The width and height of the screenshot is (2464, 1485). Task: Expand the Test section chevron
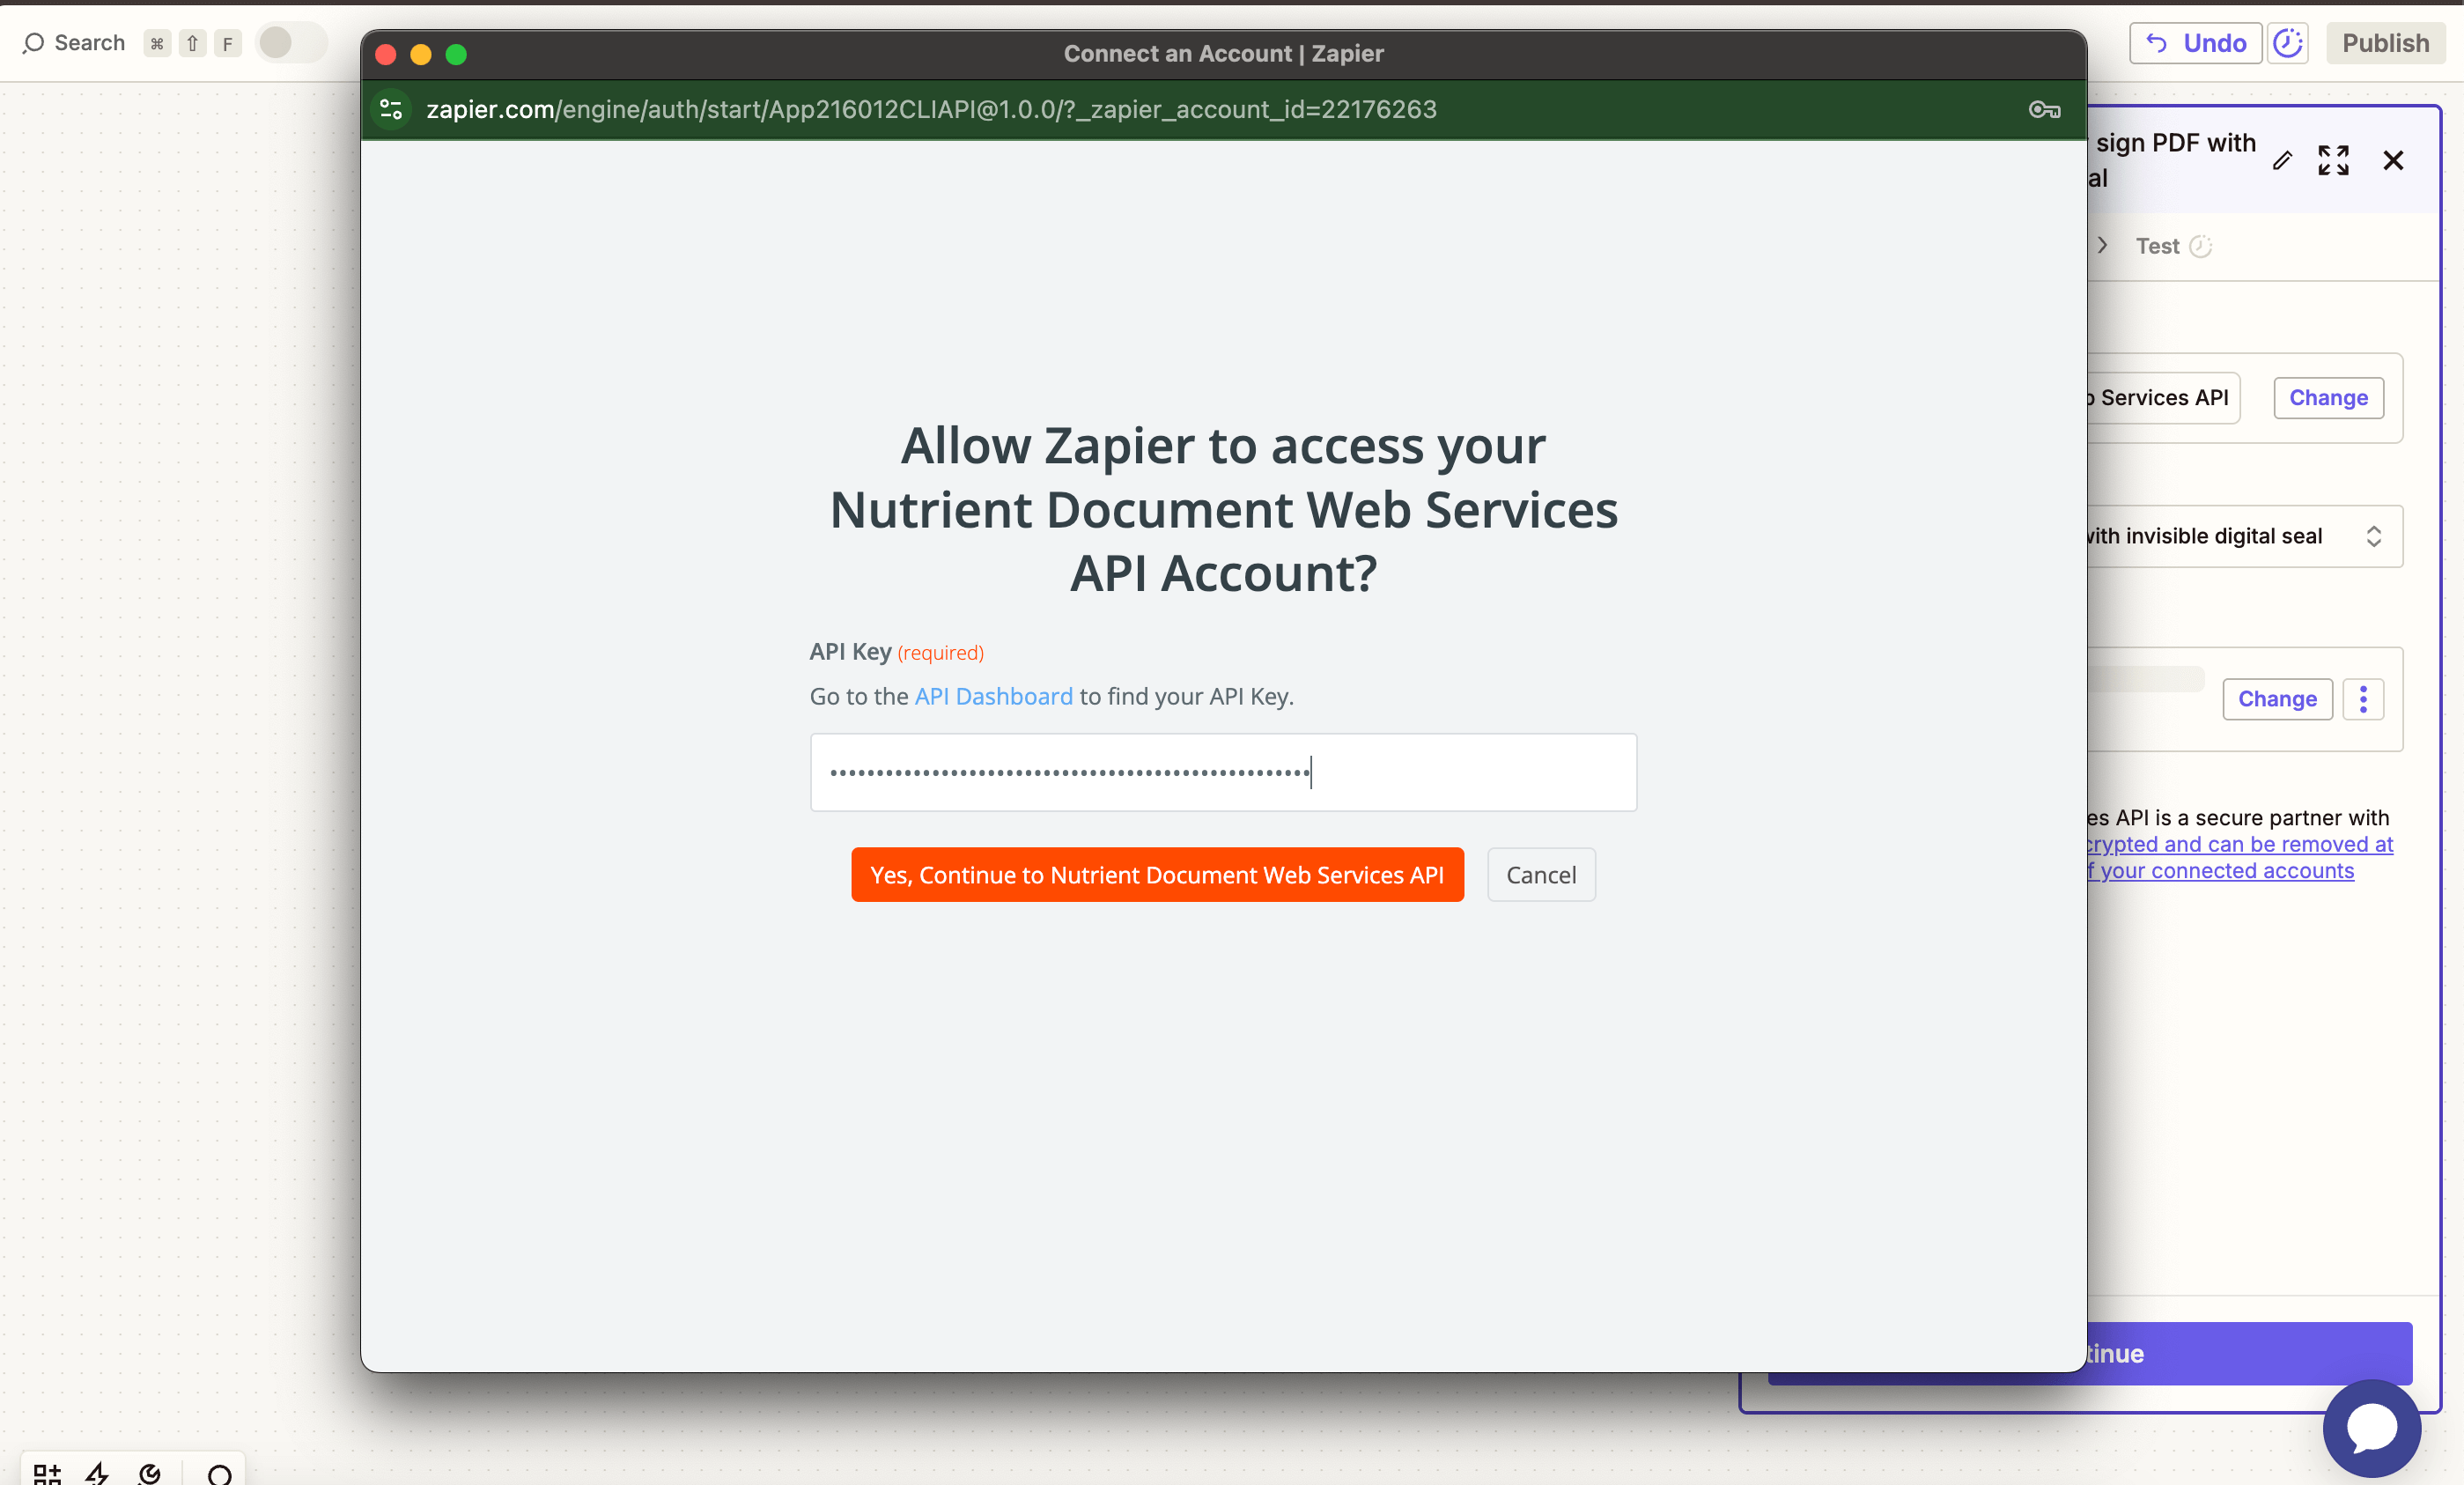tap(2102, 245)
